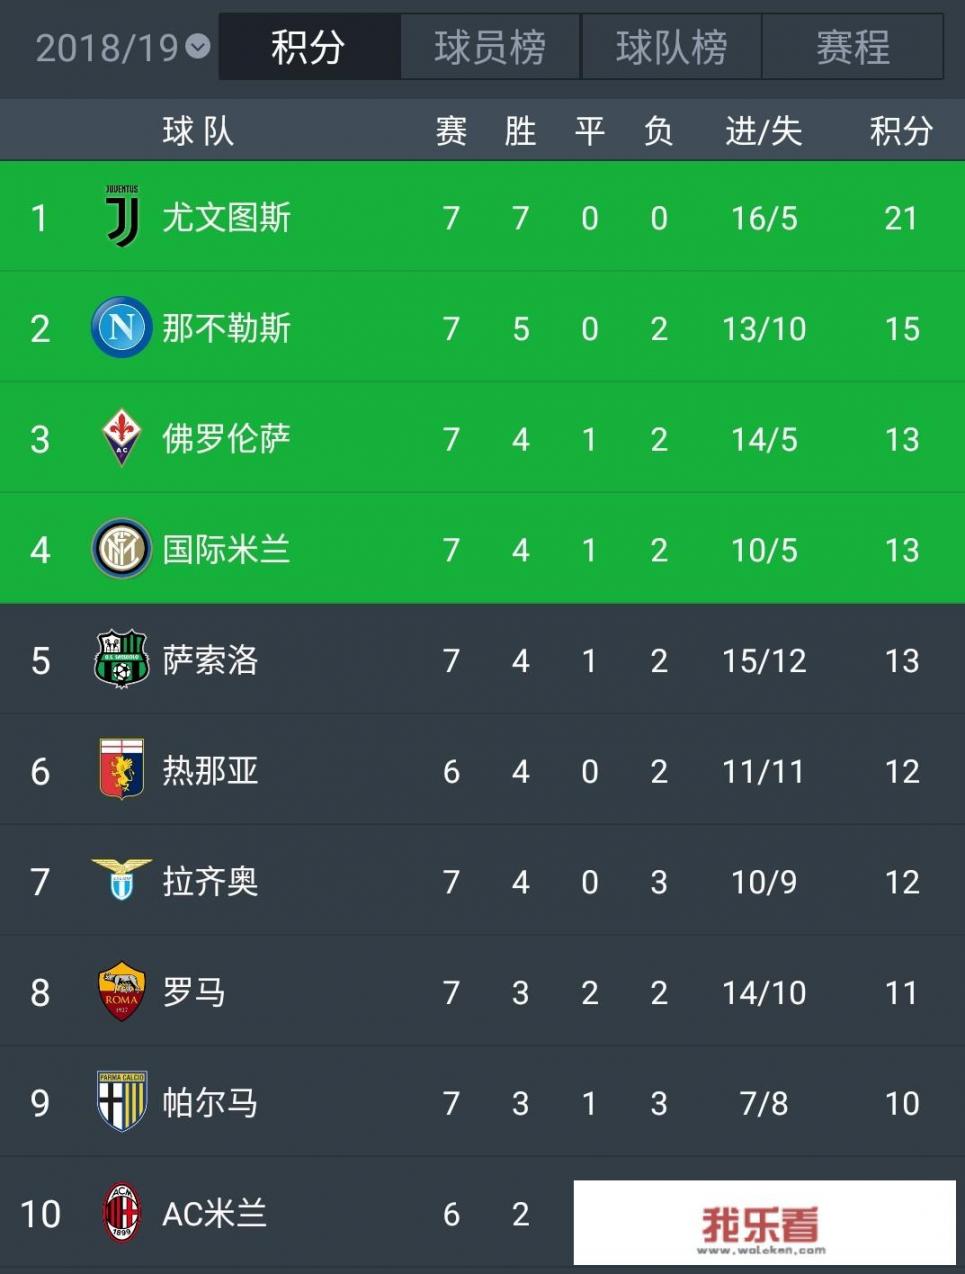The width and height of the screenshot is (965, 1274).
Task: Open the 国际米兰 team name link
Action: pyautogui.click(x=227, y=549)
